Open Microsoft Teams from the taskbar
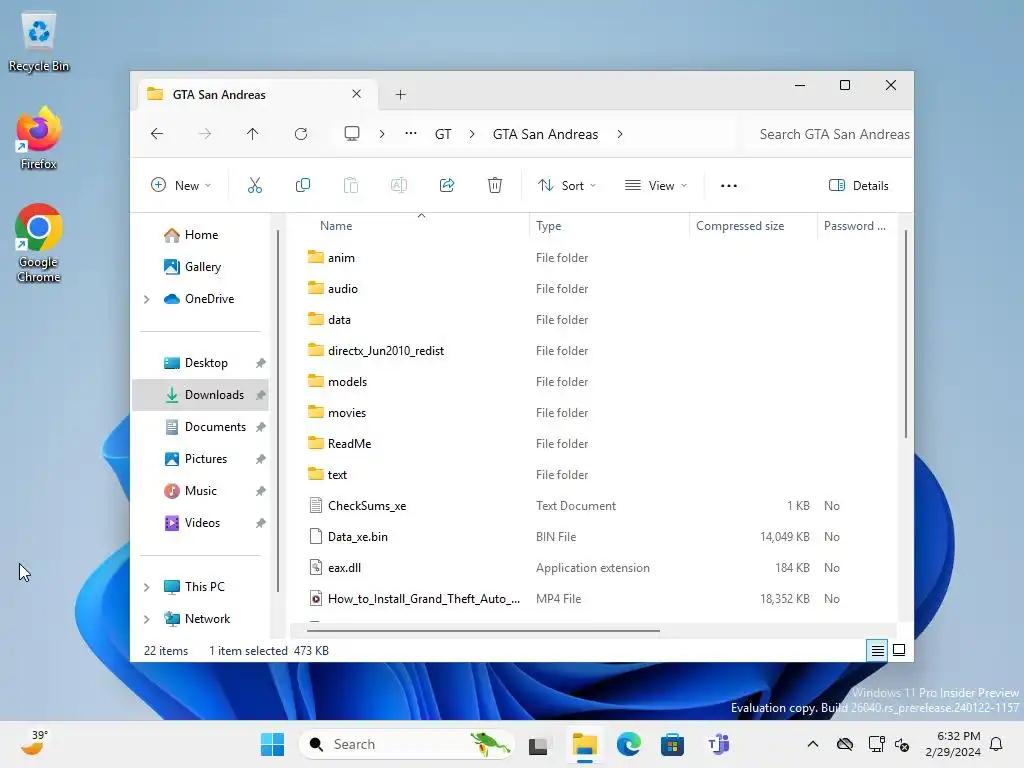The image size is (1024, 768). coord(718,744)
